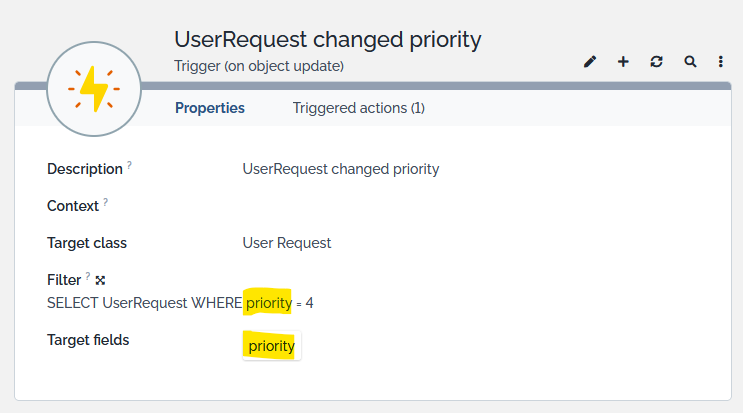Open the Triggered actions (1) tab

click(359, 108)
